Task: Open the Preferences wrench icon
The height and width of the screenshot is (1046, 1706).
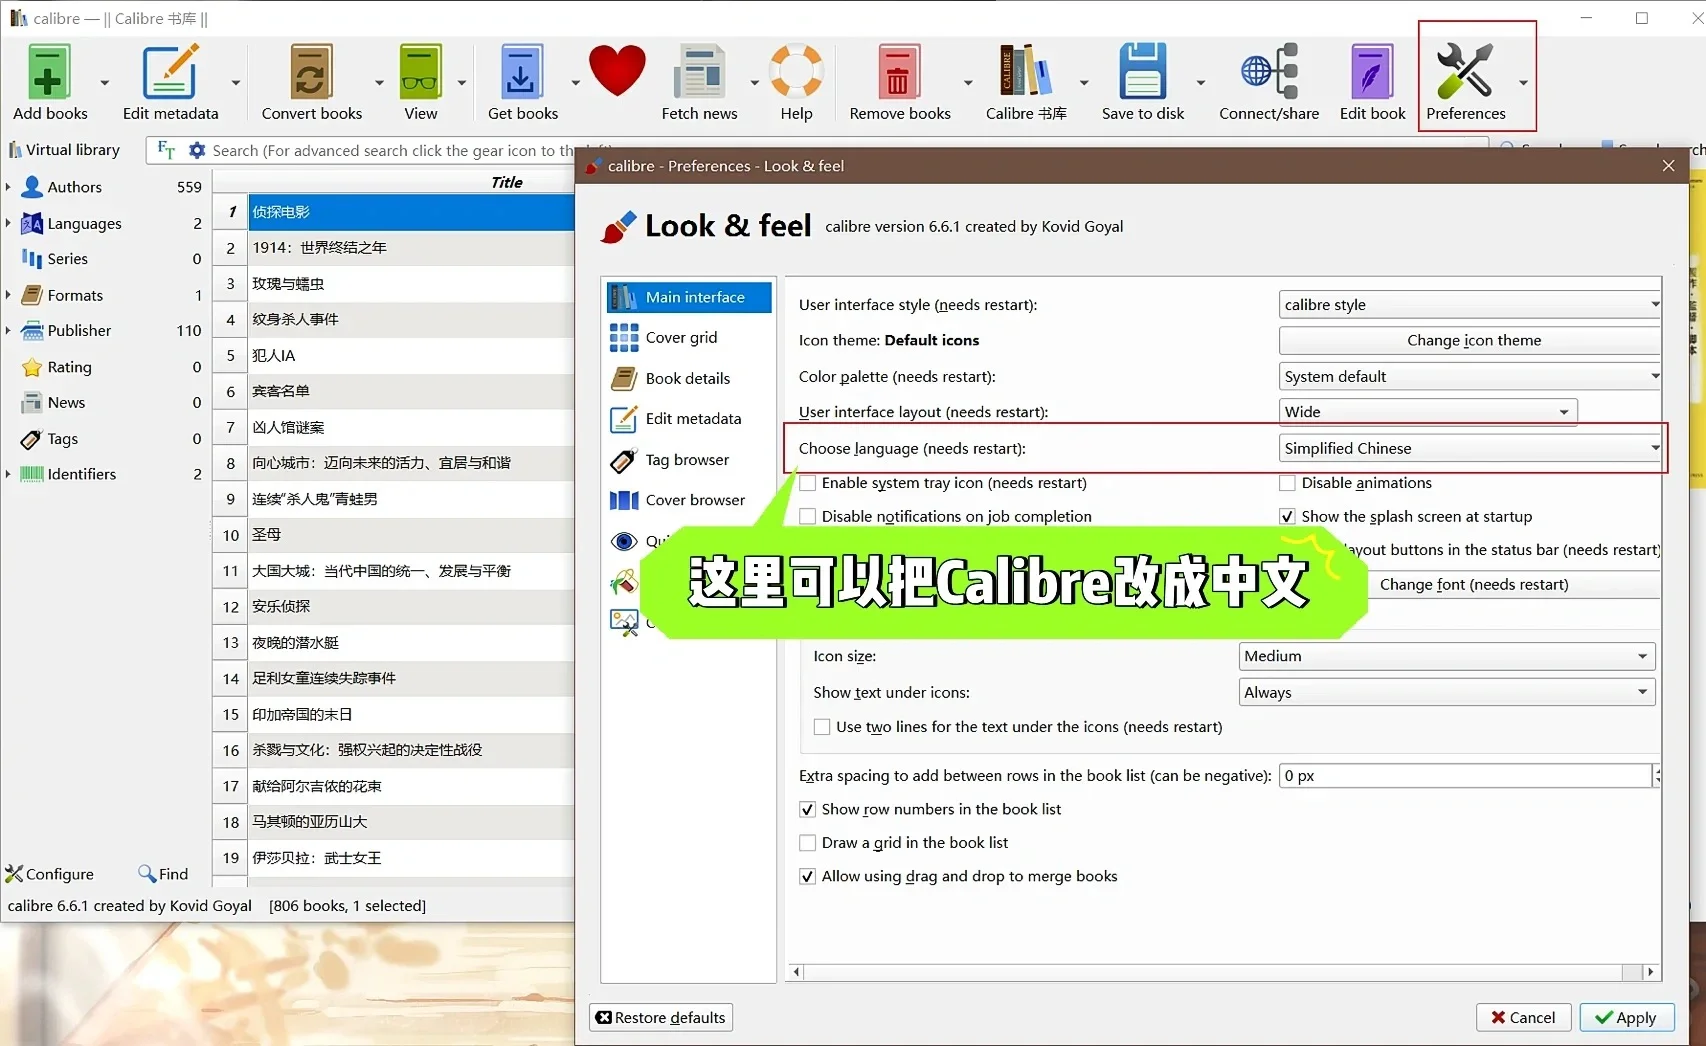Action: tap(1464, 71)
